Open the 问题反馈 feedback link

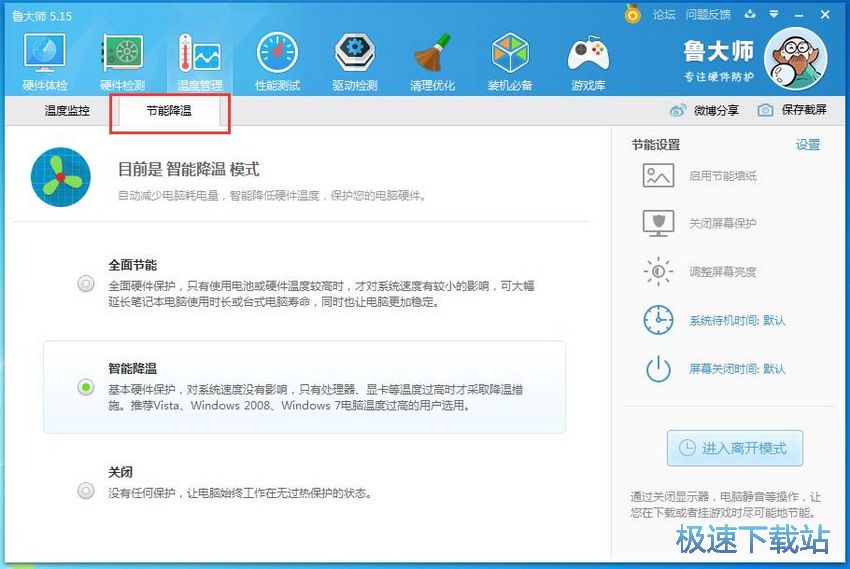[708, 15]
